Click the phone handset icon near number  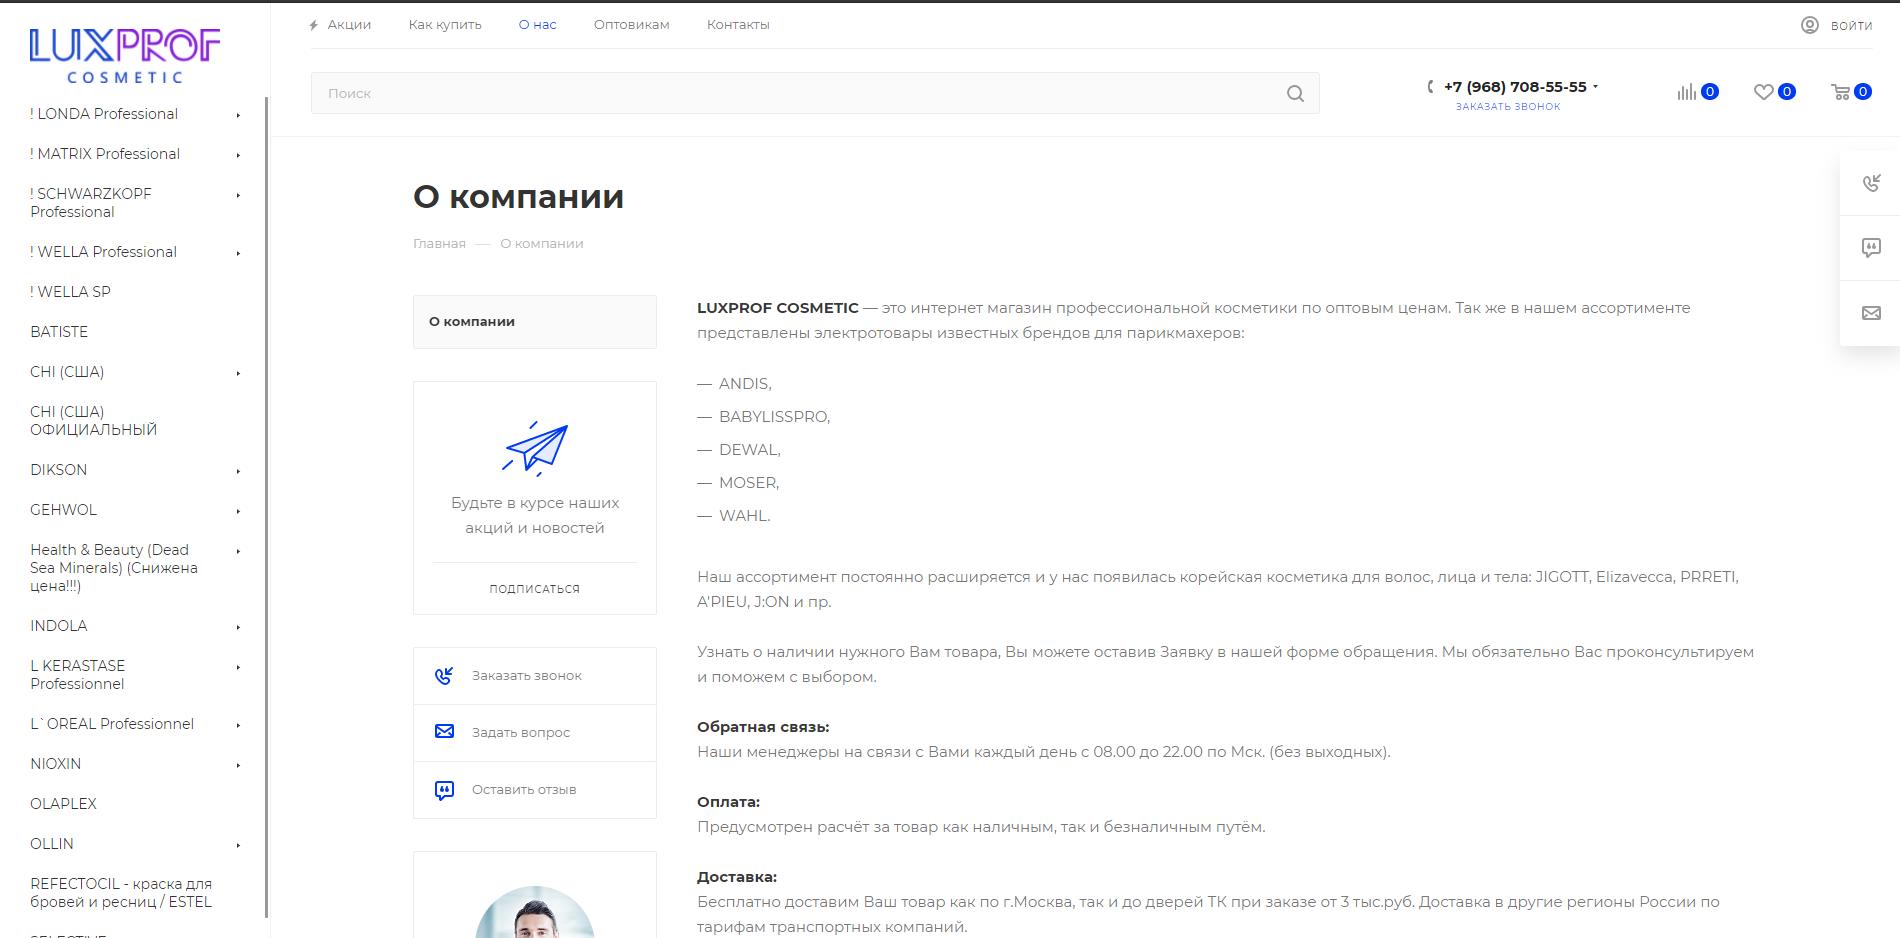[x=1430, y=87]
